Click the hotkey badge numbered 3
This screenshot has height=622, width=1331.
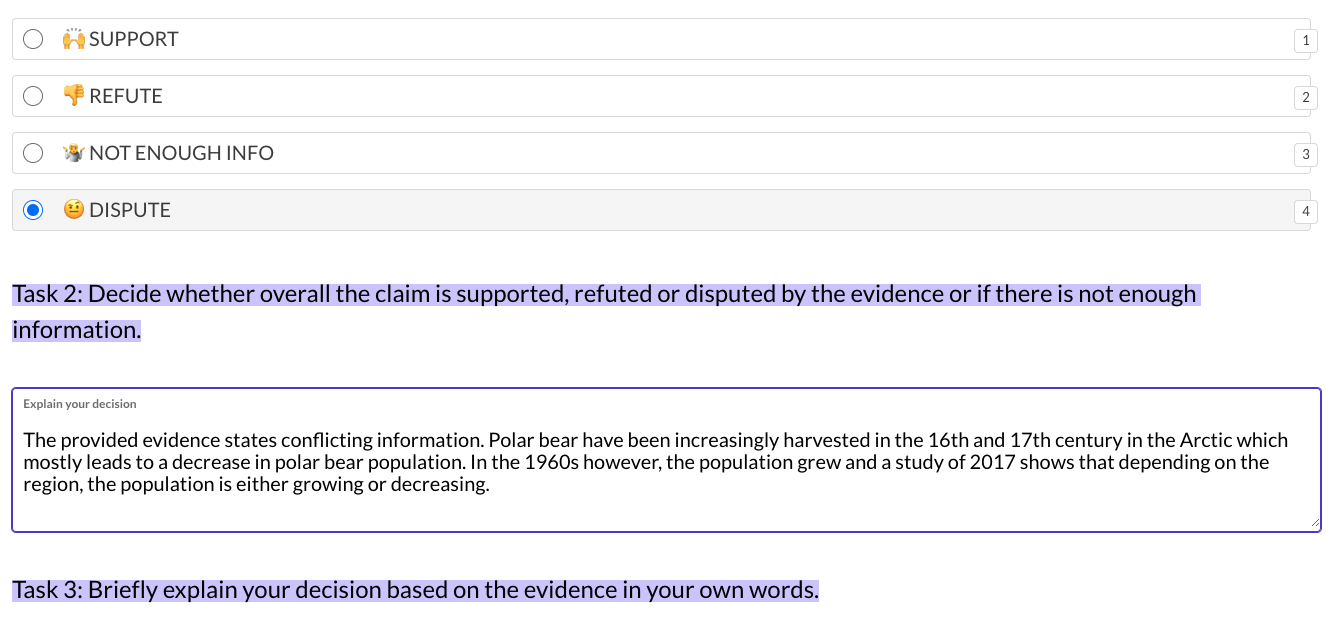pyautogui.click(x=1304, y=155)
